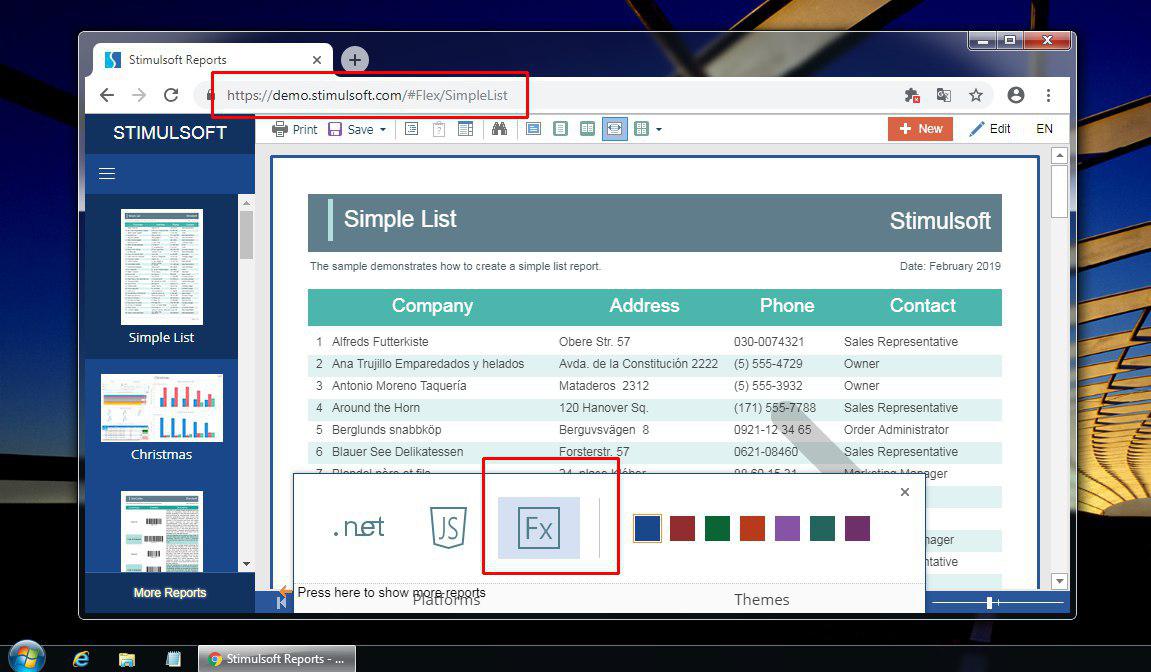Click the notepad icon in taskbar

173,659
